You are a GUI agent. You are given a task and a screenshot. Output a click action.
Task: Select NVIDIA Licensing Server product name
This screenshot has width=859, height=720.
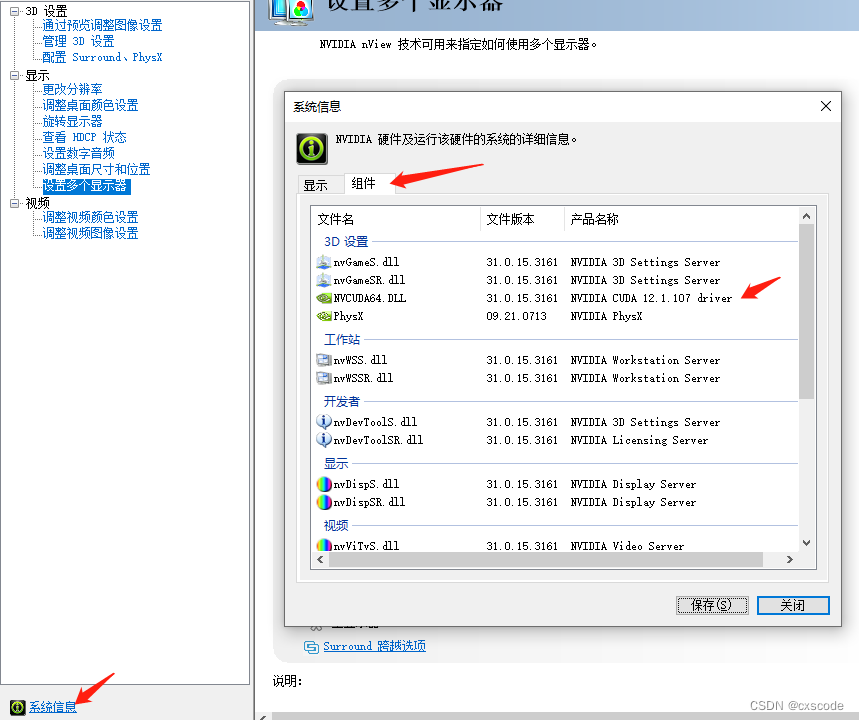point(639,440)
